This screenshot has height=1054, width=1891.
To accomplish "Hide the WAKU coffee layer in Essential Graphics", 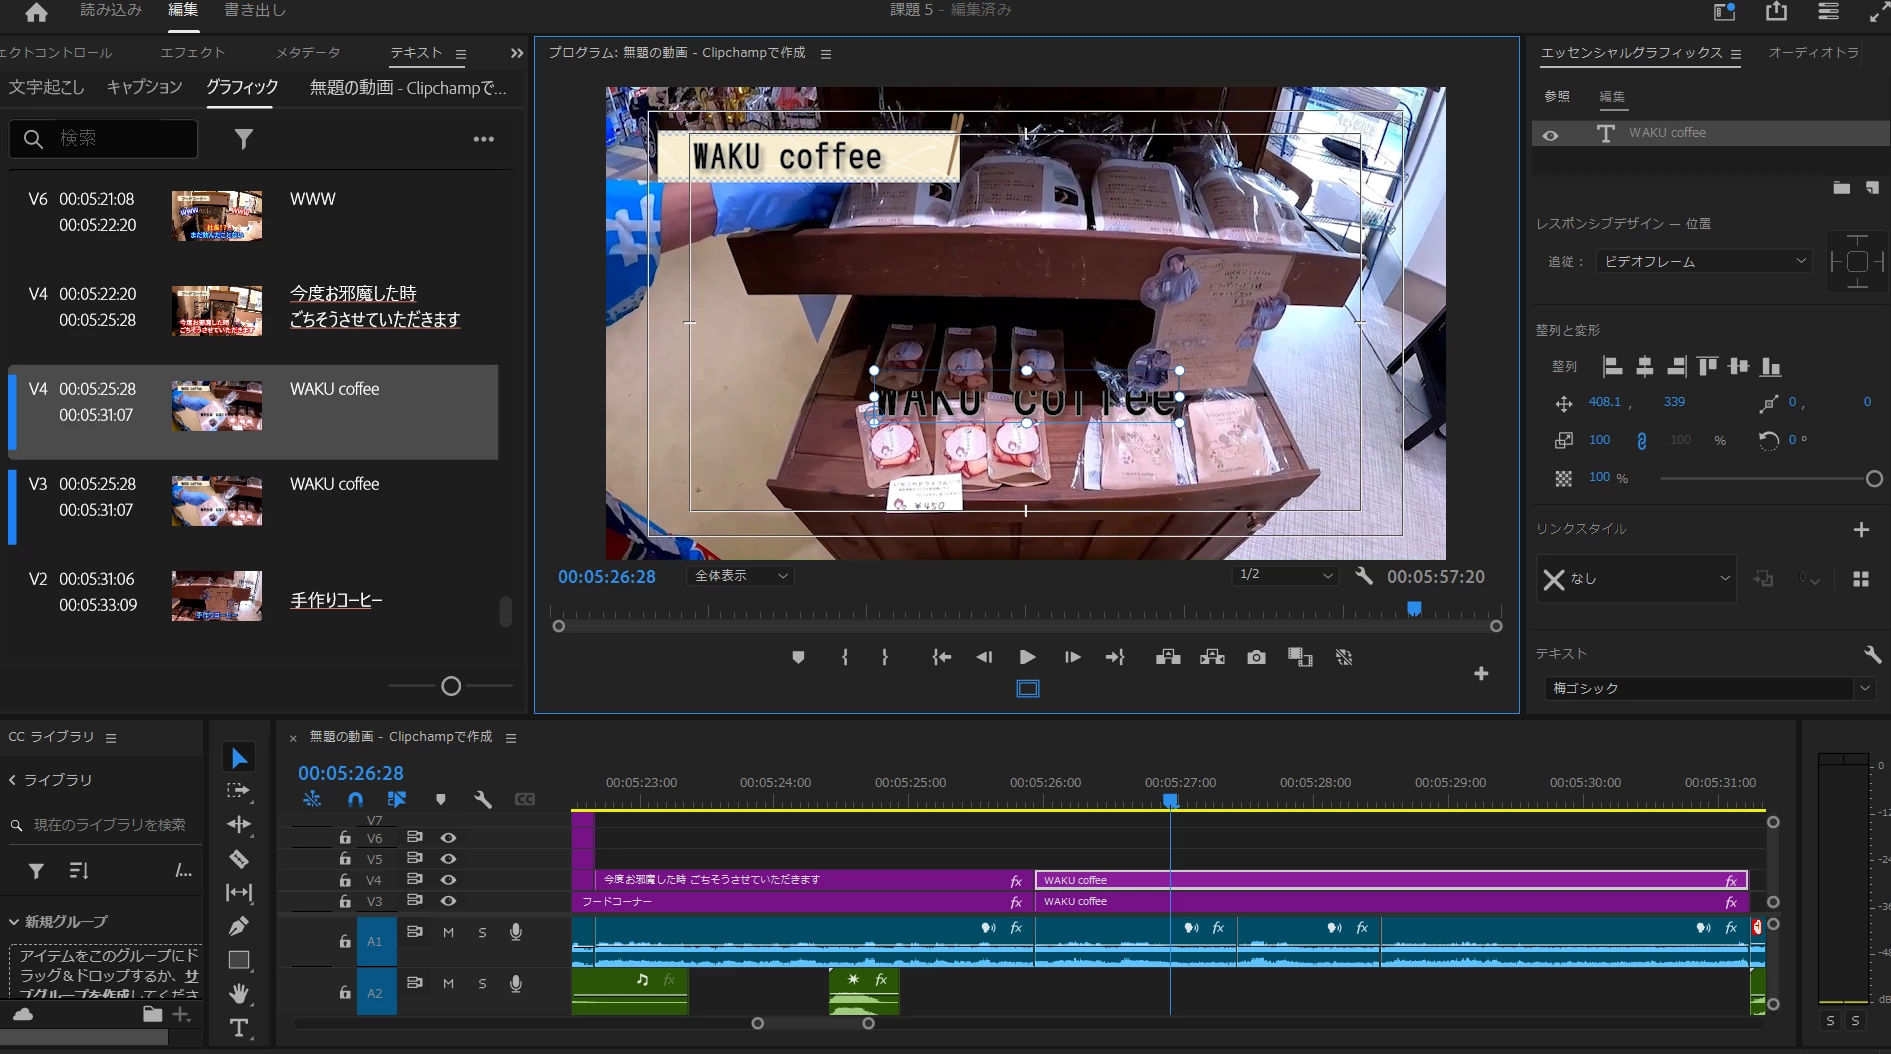I will 1550,134.
